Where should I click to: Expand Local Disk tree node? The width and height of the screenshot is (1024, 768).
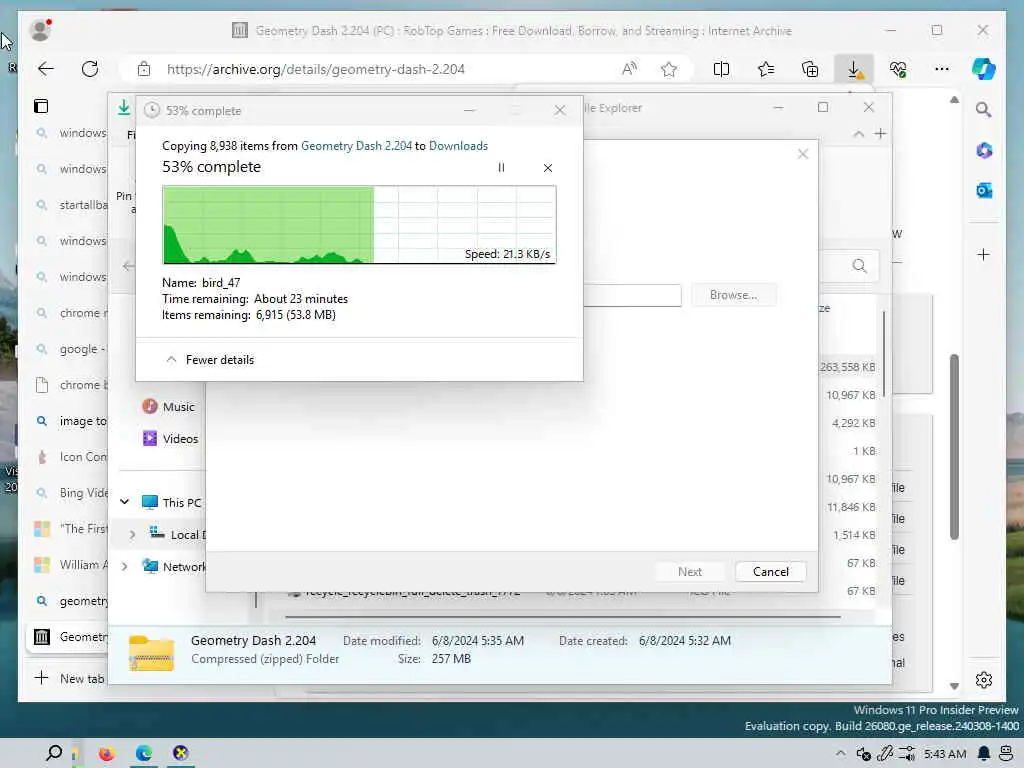click(132, 535)
